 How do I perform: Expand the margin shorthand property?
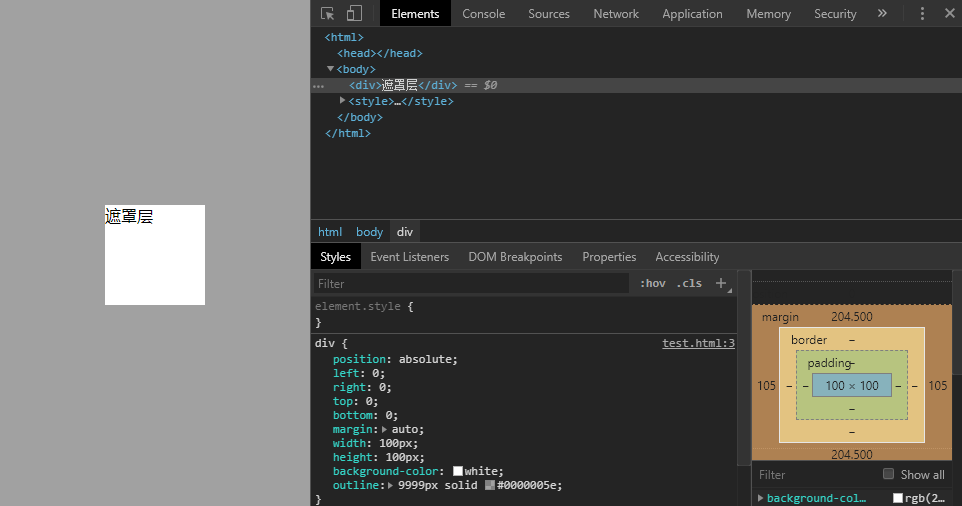click(385, 429)
